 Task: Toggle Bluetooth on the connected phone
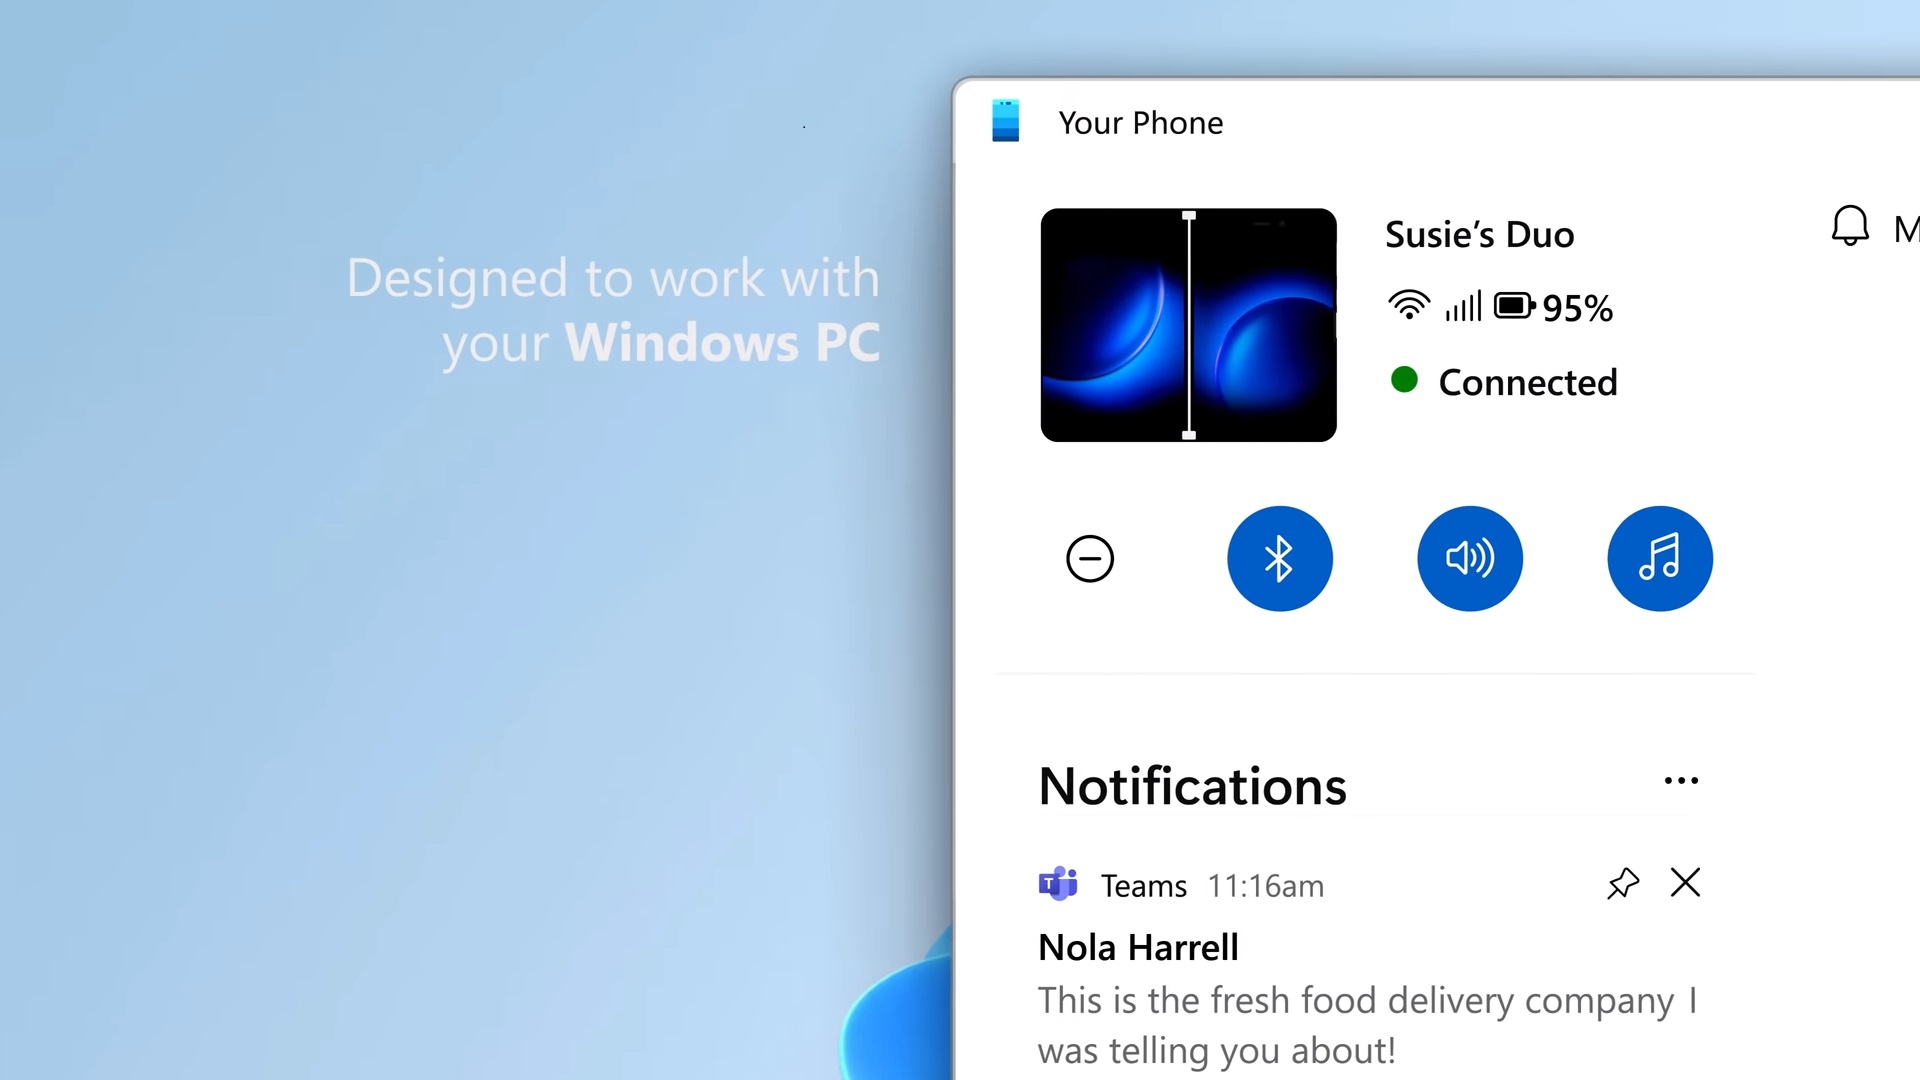(x=1278, y=558)
